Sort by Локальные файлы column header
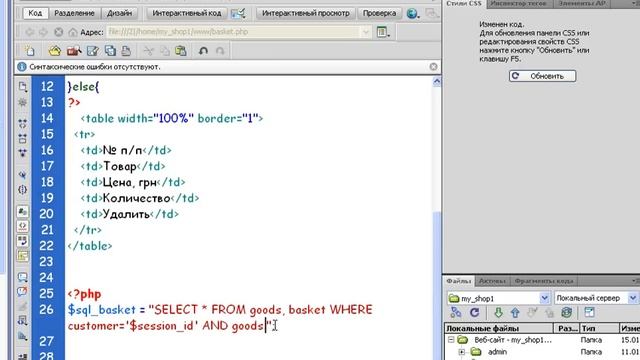This screenshot has height=360, width=640. click(x=499, y=328)
